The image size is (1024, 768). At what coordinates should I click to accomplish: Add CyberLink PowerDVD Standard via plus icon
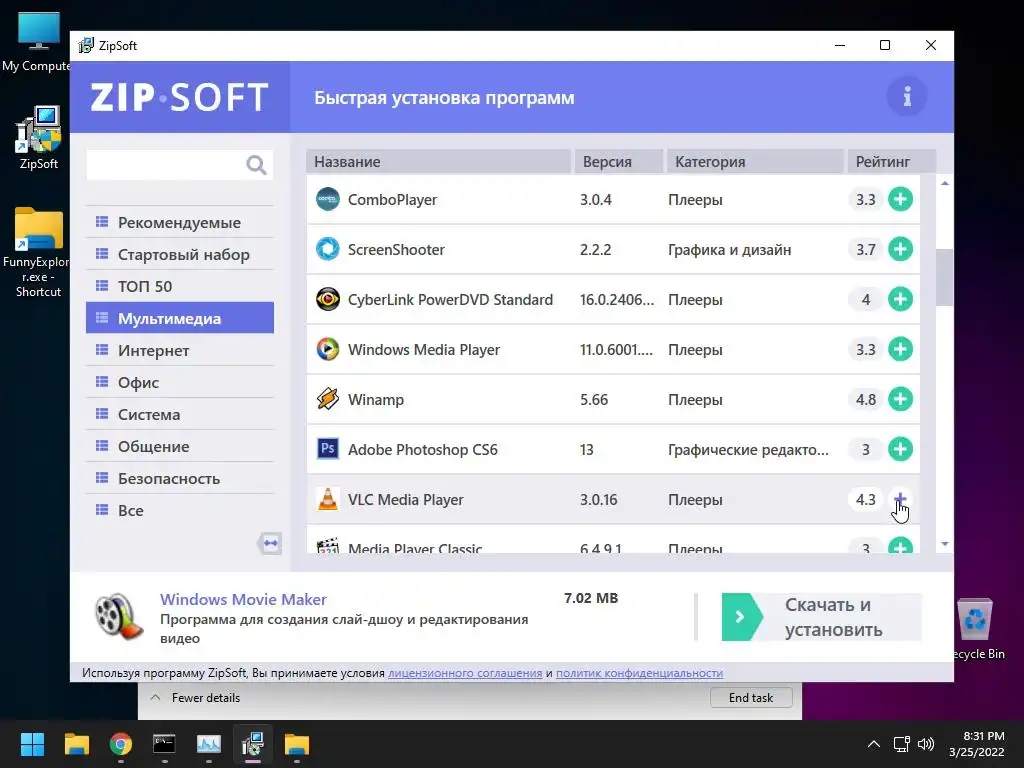(x=900, y=299)
